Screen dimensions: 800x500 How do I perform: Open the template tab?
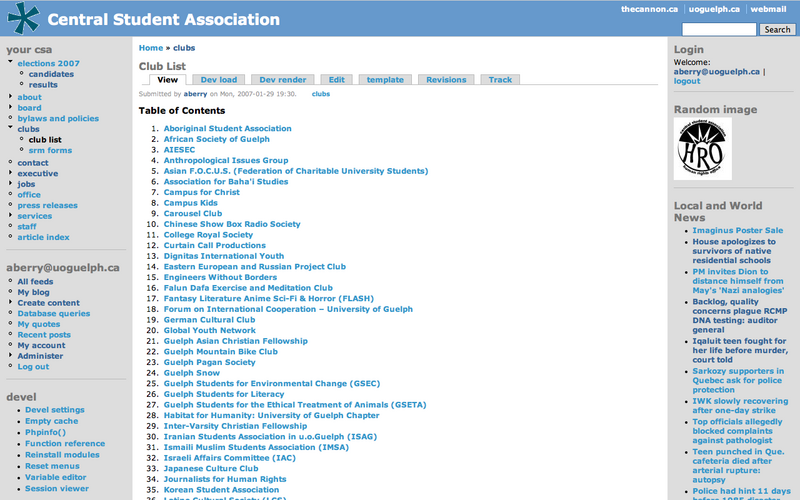pyautogui.click(x=385, y=80)
